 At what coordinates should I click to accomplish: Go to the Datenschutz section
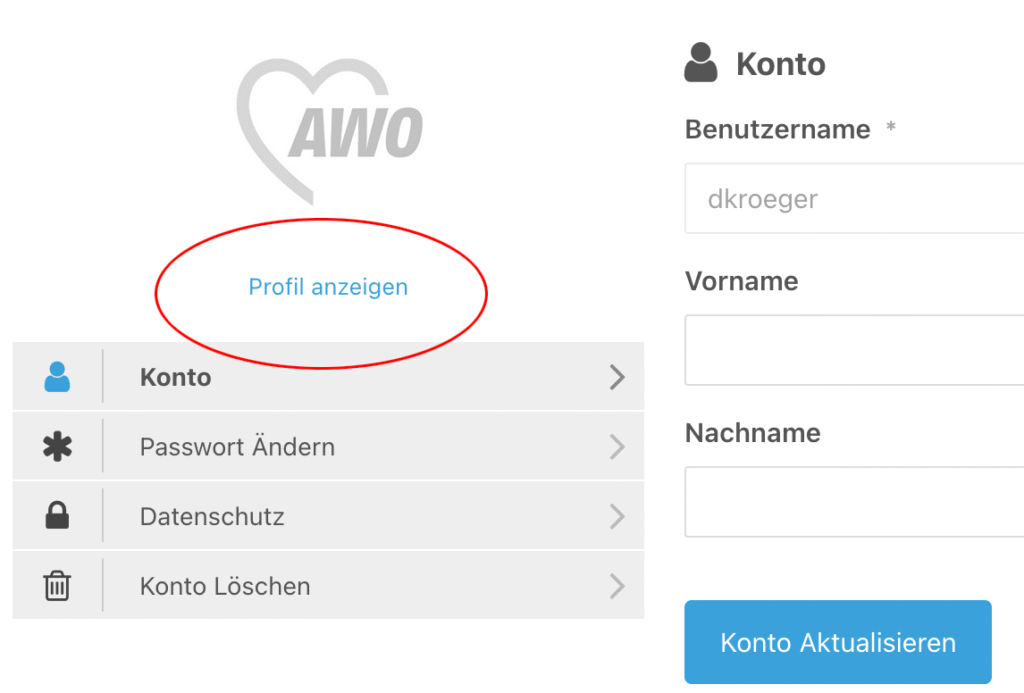212,517
